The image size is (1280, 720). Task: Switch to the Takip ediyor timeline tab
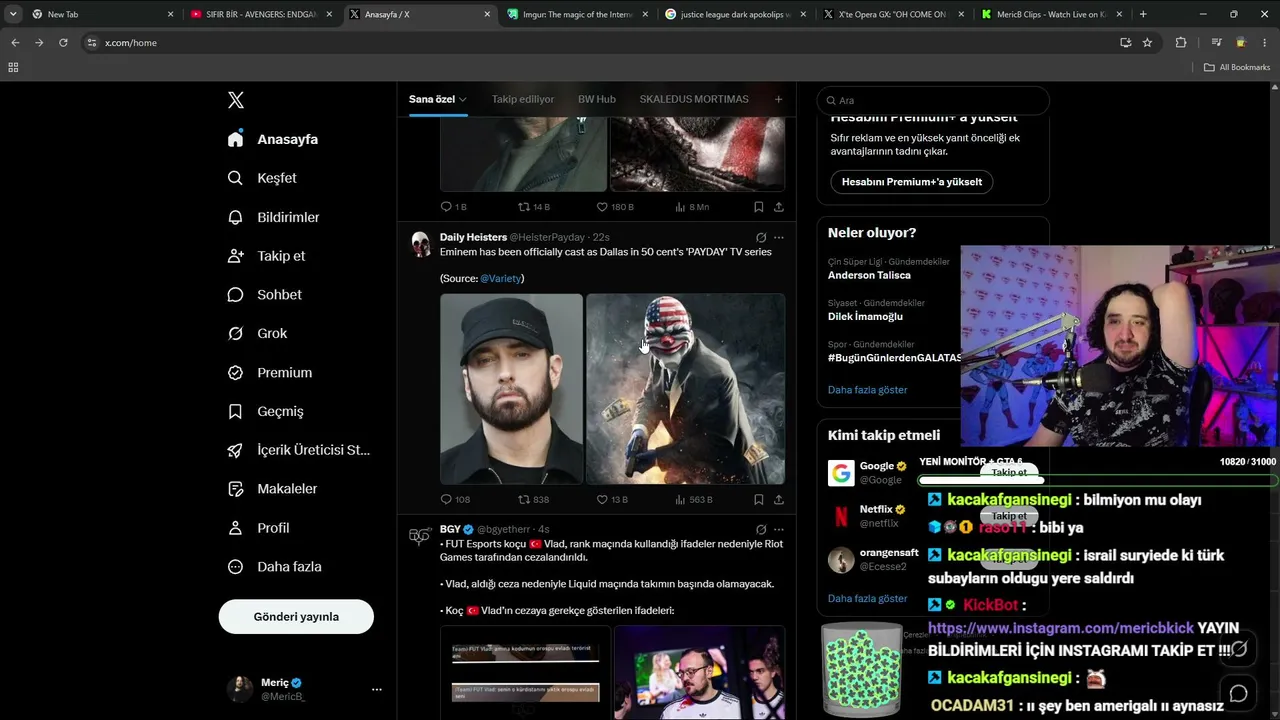click(x=523, y=99)
